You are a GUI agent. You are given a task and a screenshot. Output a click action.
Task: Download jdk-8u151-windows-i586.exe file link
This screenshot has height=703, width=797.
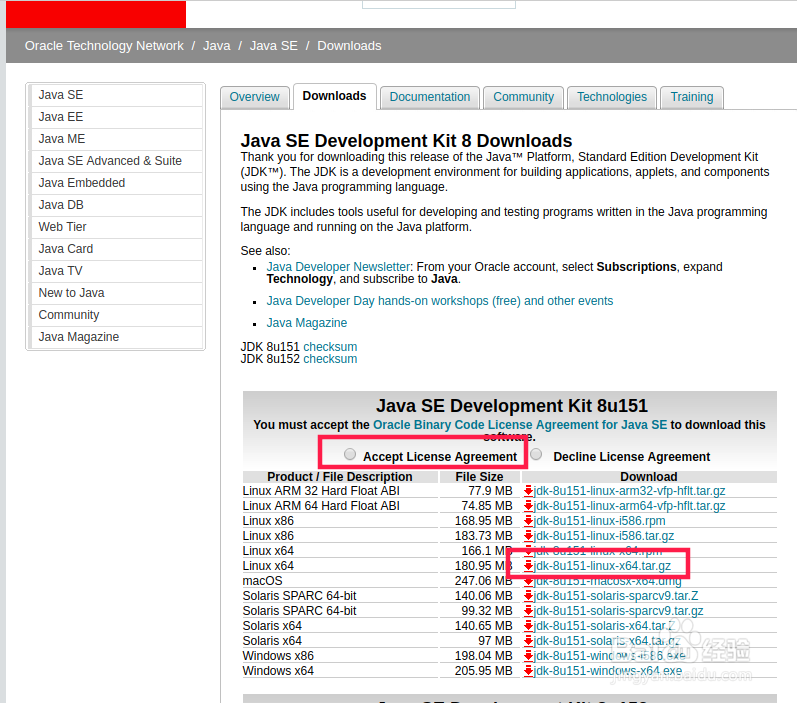pyautogui.click(x=609, y=656)
